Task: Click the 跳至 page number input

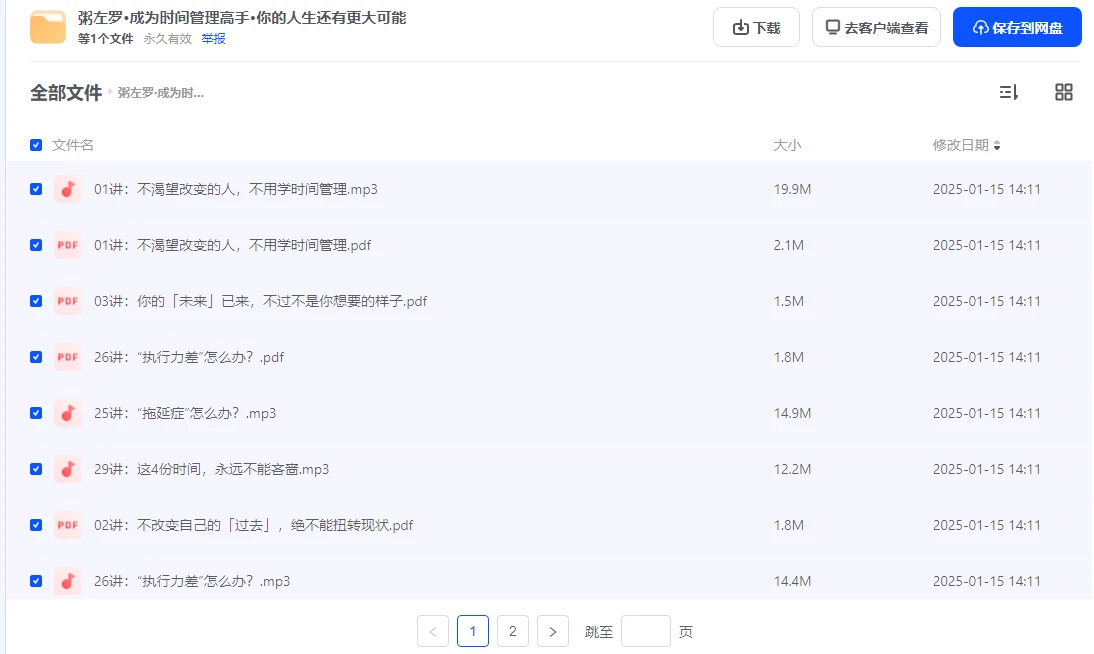Action: [645, 631]
